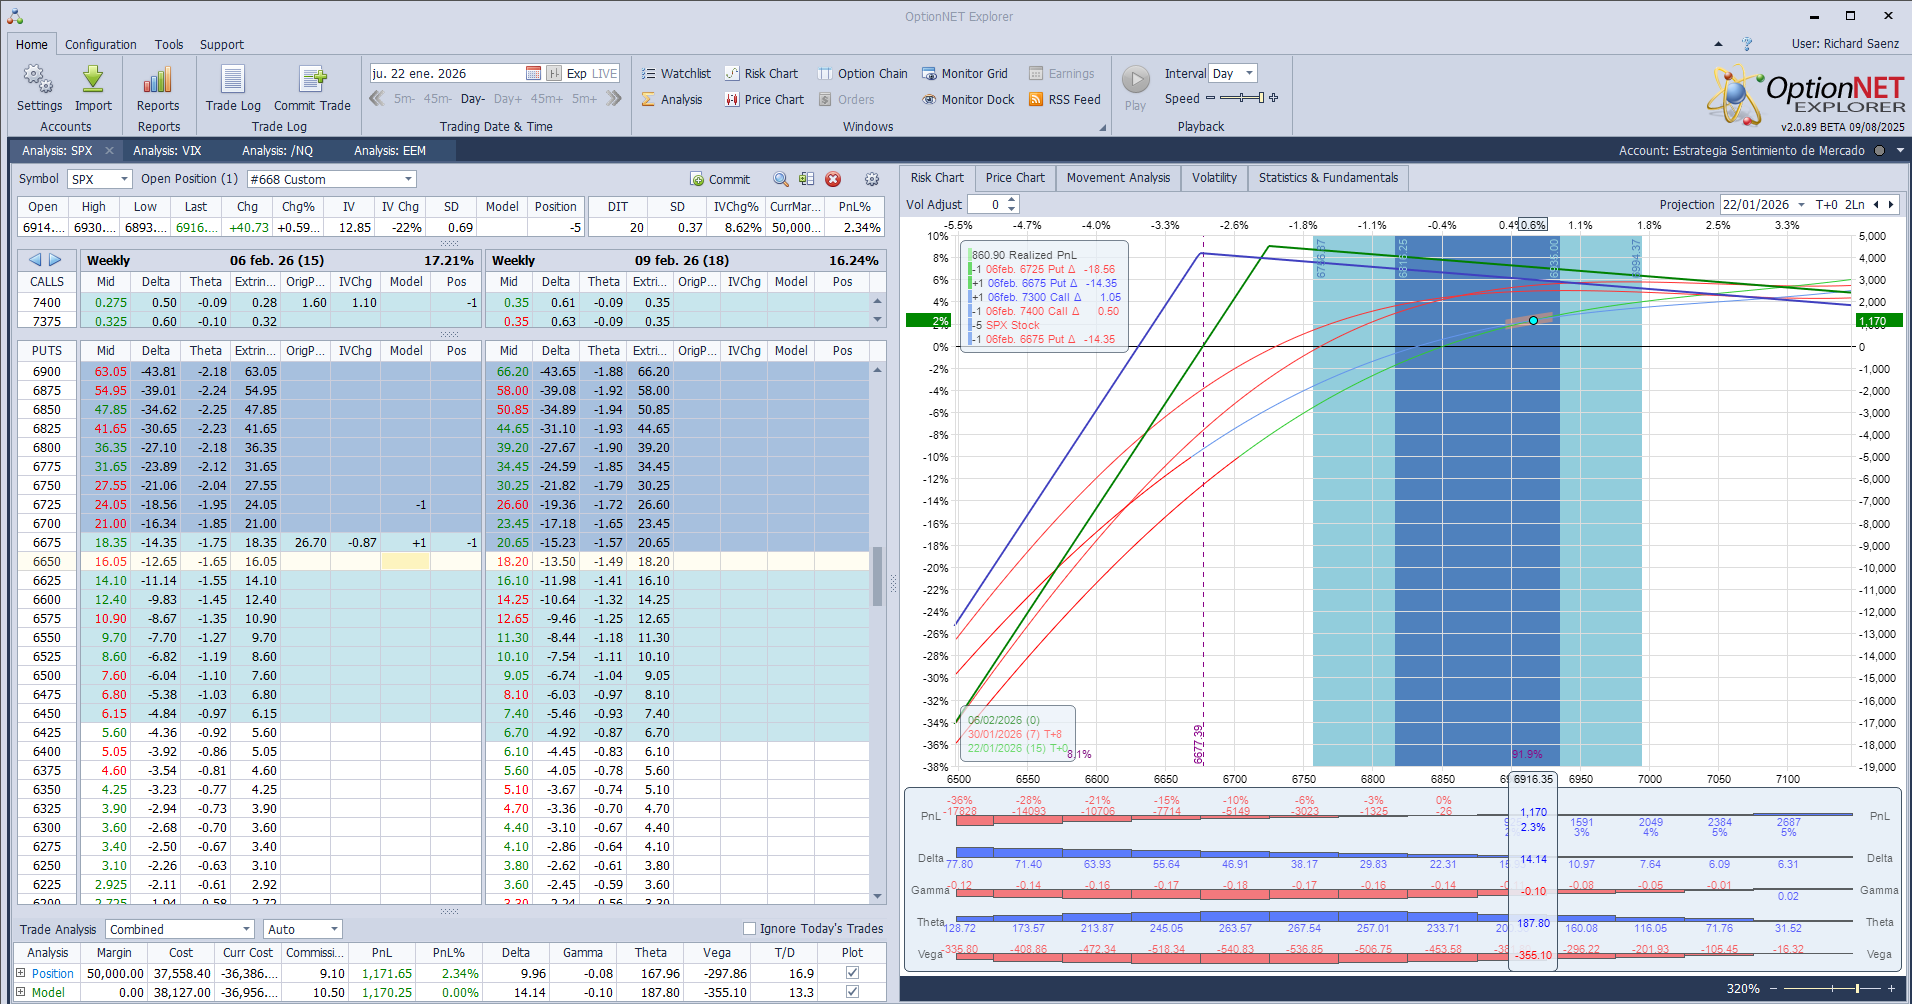Click the red delete position icon
Viewport: 1912px width, 1004px height.
pos(833,179)
